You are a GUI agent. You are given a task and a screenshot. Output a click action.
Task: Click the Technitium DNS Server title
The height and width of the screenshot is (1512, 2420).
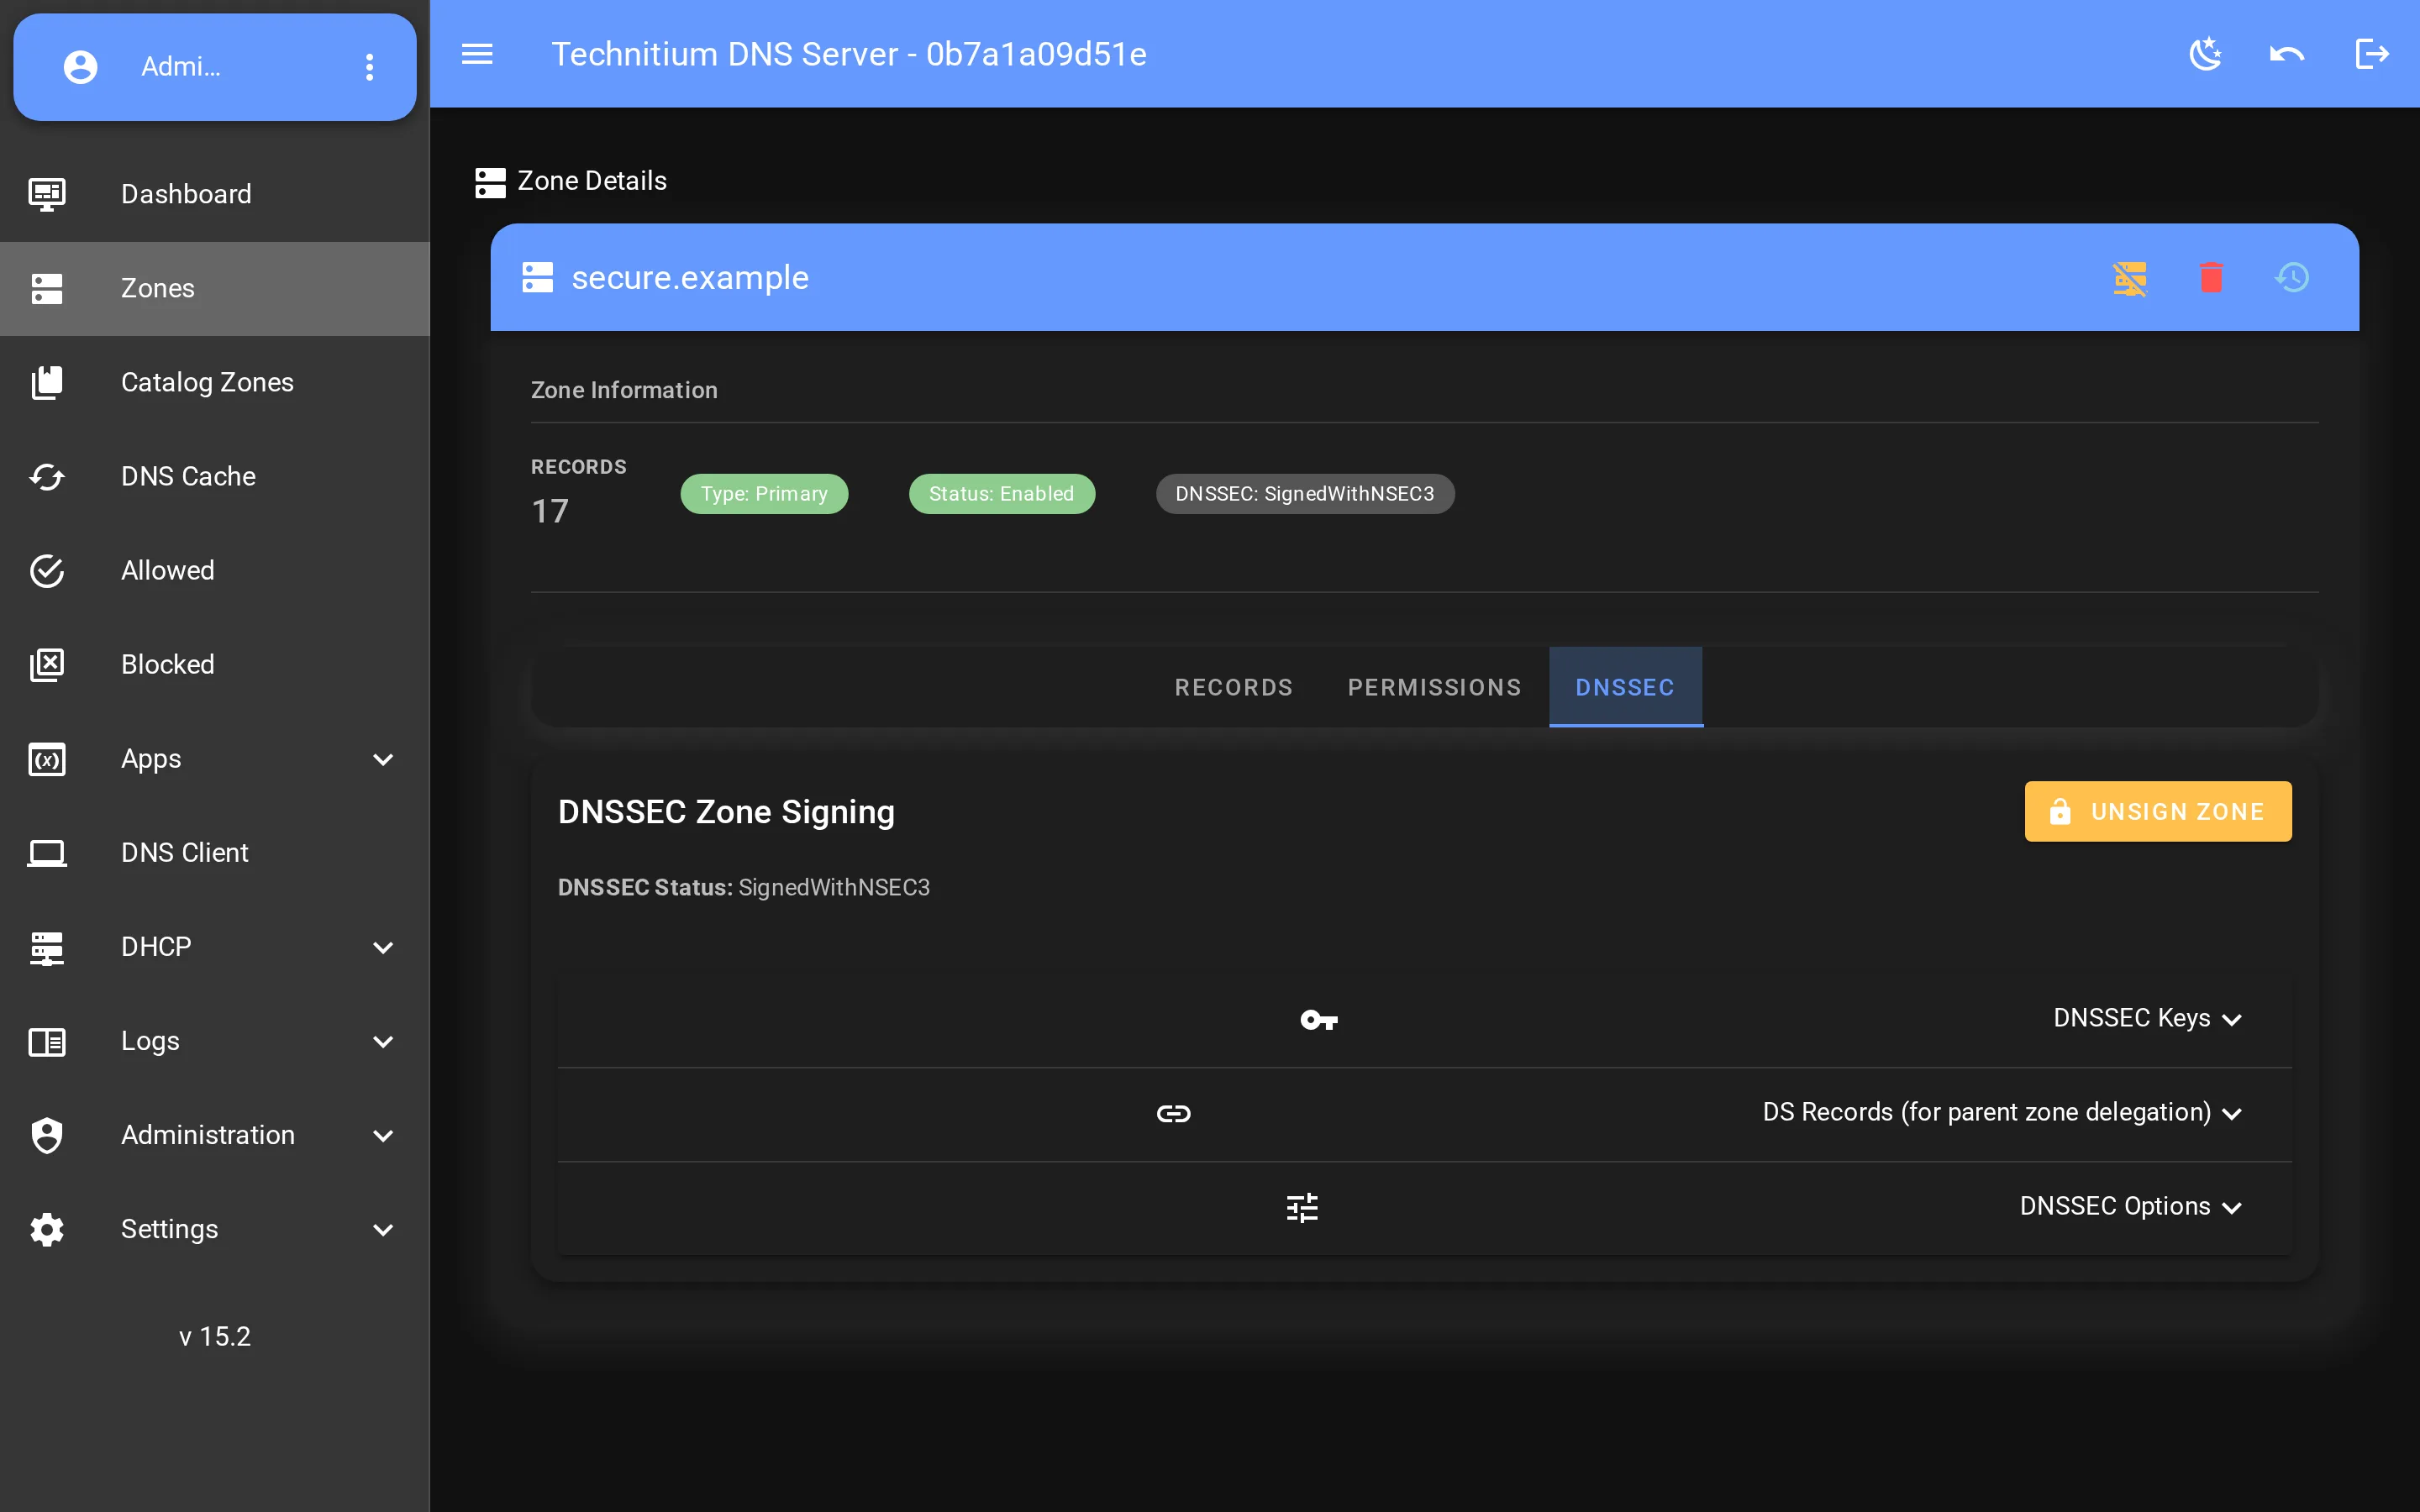[x=849, y=54]
